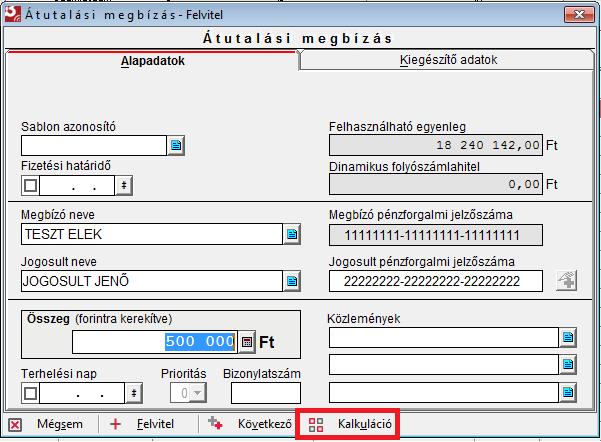The height and width of the screenshot is (442, 601).
Task: Go to the Következő entry
Action: (250, 424)
